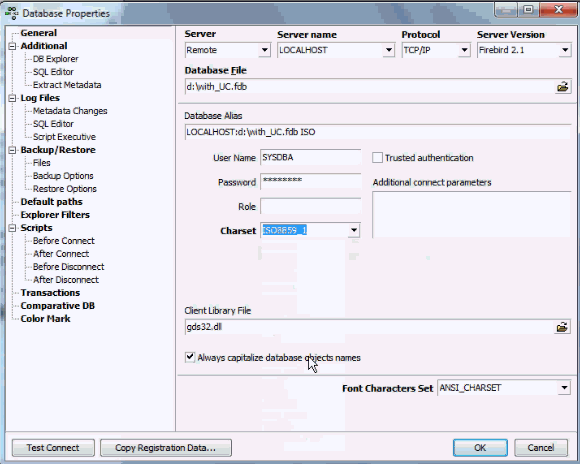
Task: Collapse the Log Files tree node
Action: [13, 98]
